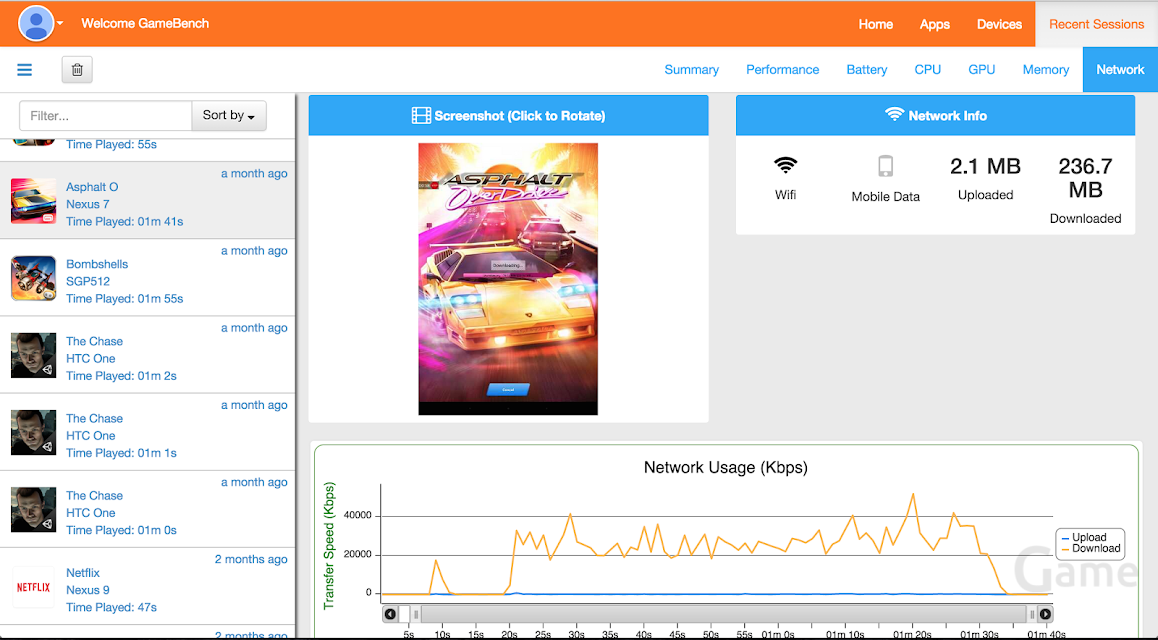Toggle Download series in chart legend
This screenshot has width=1158, height=640.
tap(1091, 548)
